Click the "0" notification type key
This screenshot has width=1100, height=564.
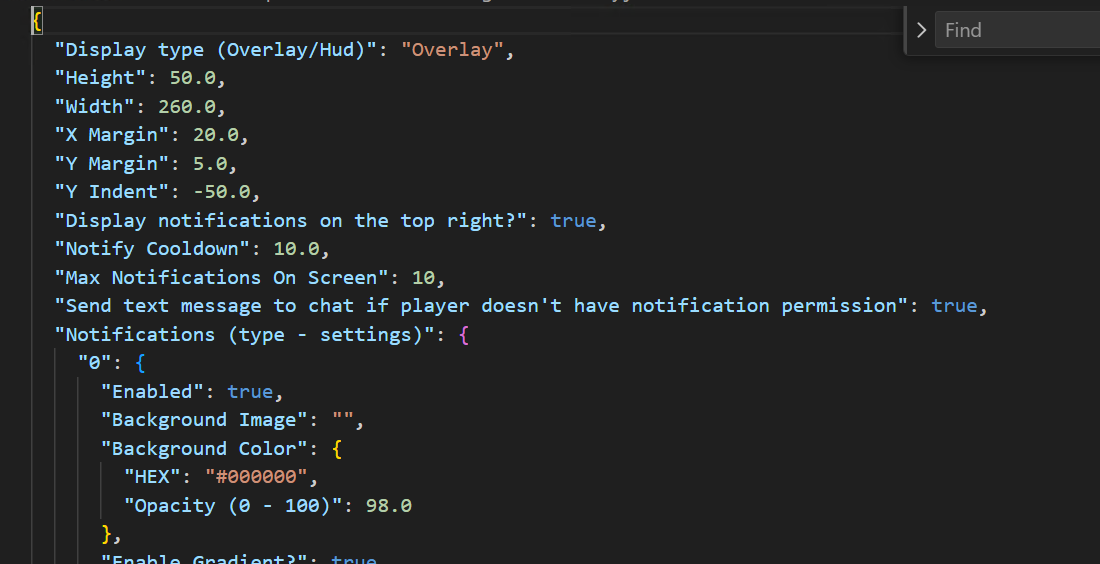coord(94,363)
